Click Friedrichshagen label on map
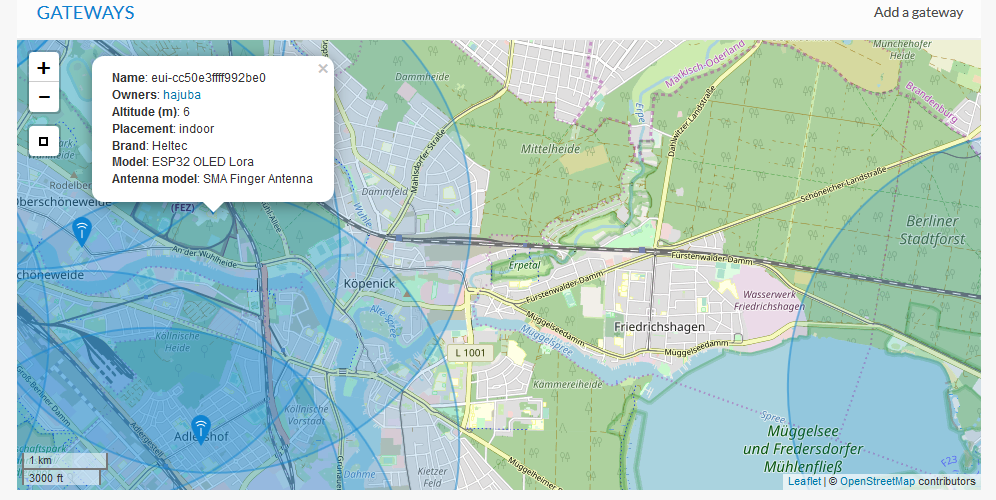Image resolution: width=996 pixels, height=500 pixels. click(659, 327)
